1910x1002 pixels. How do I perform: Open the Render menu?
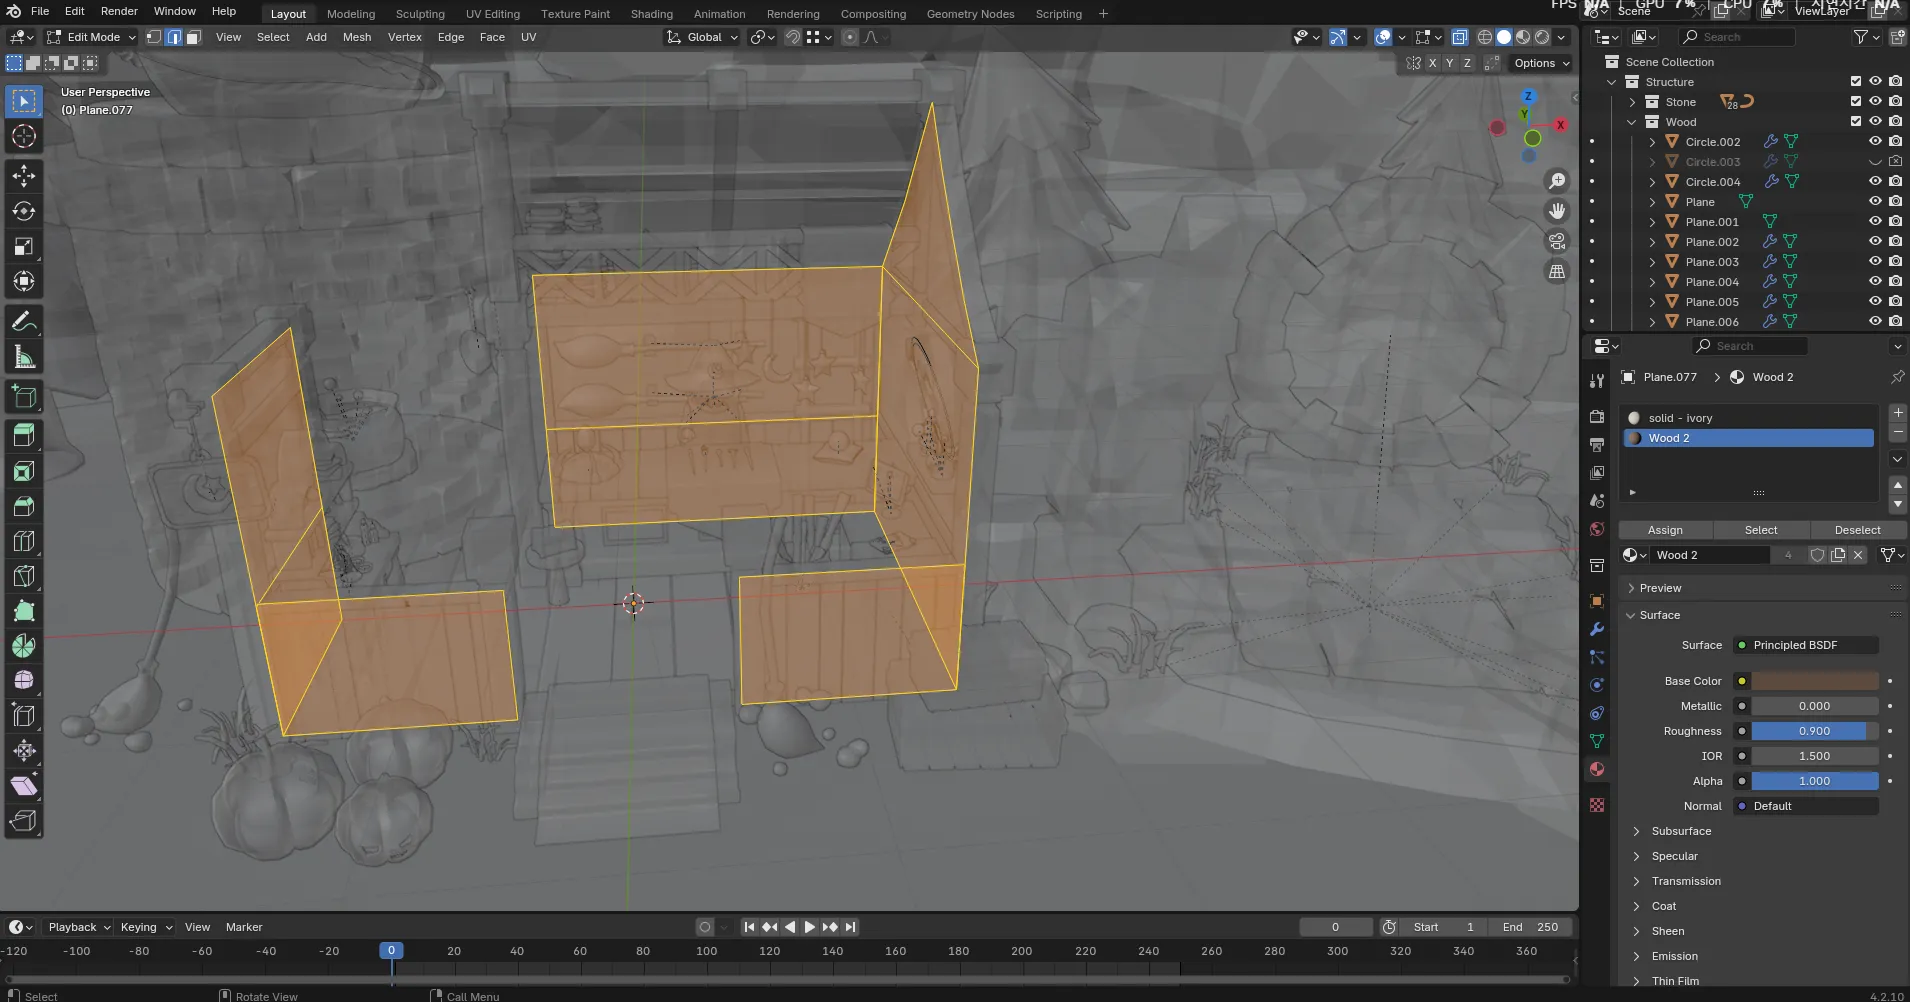(x=119, y=11)
